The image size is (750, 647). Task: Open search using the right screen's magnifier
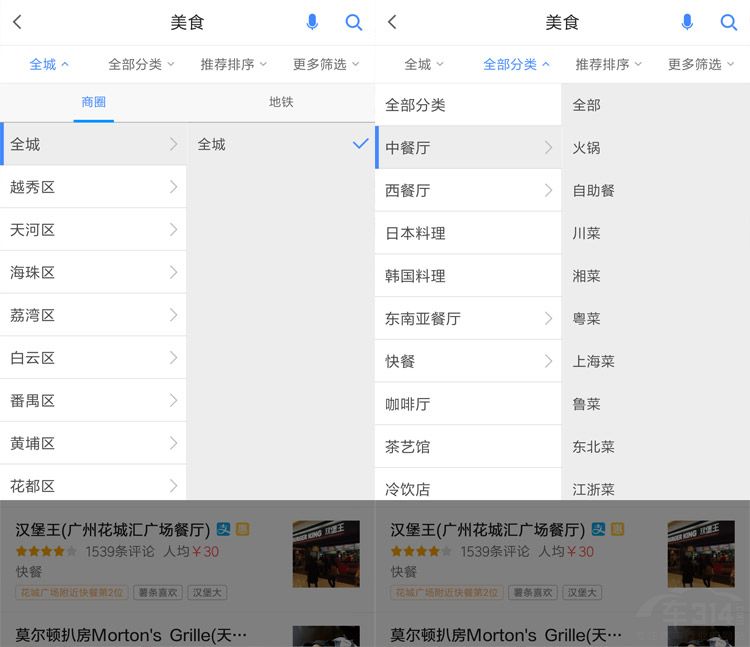click(729, 22)
